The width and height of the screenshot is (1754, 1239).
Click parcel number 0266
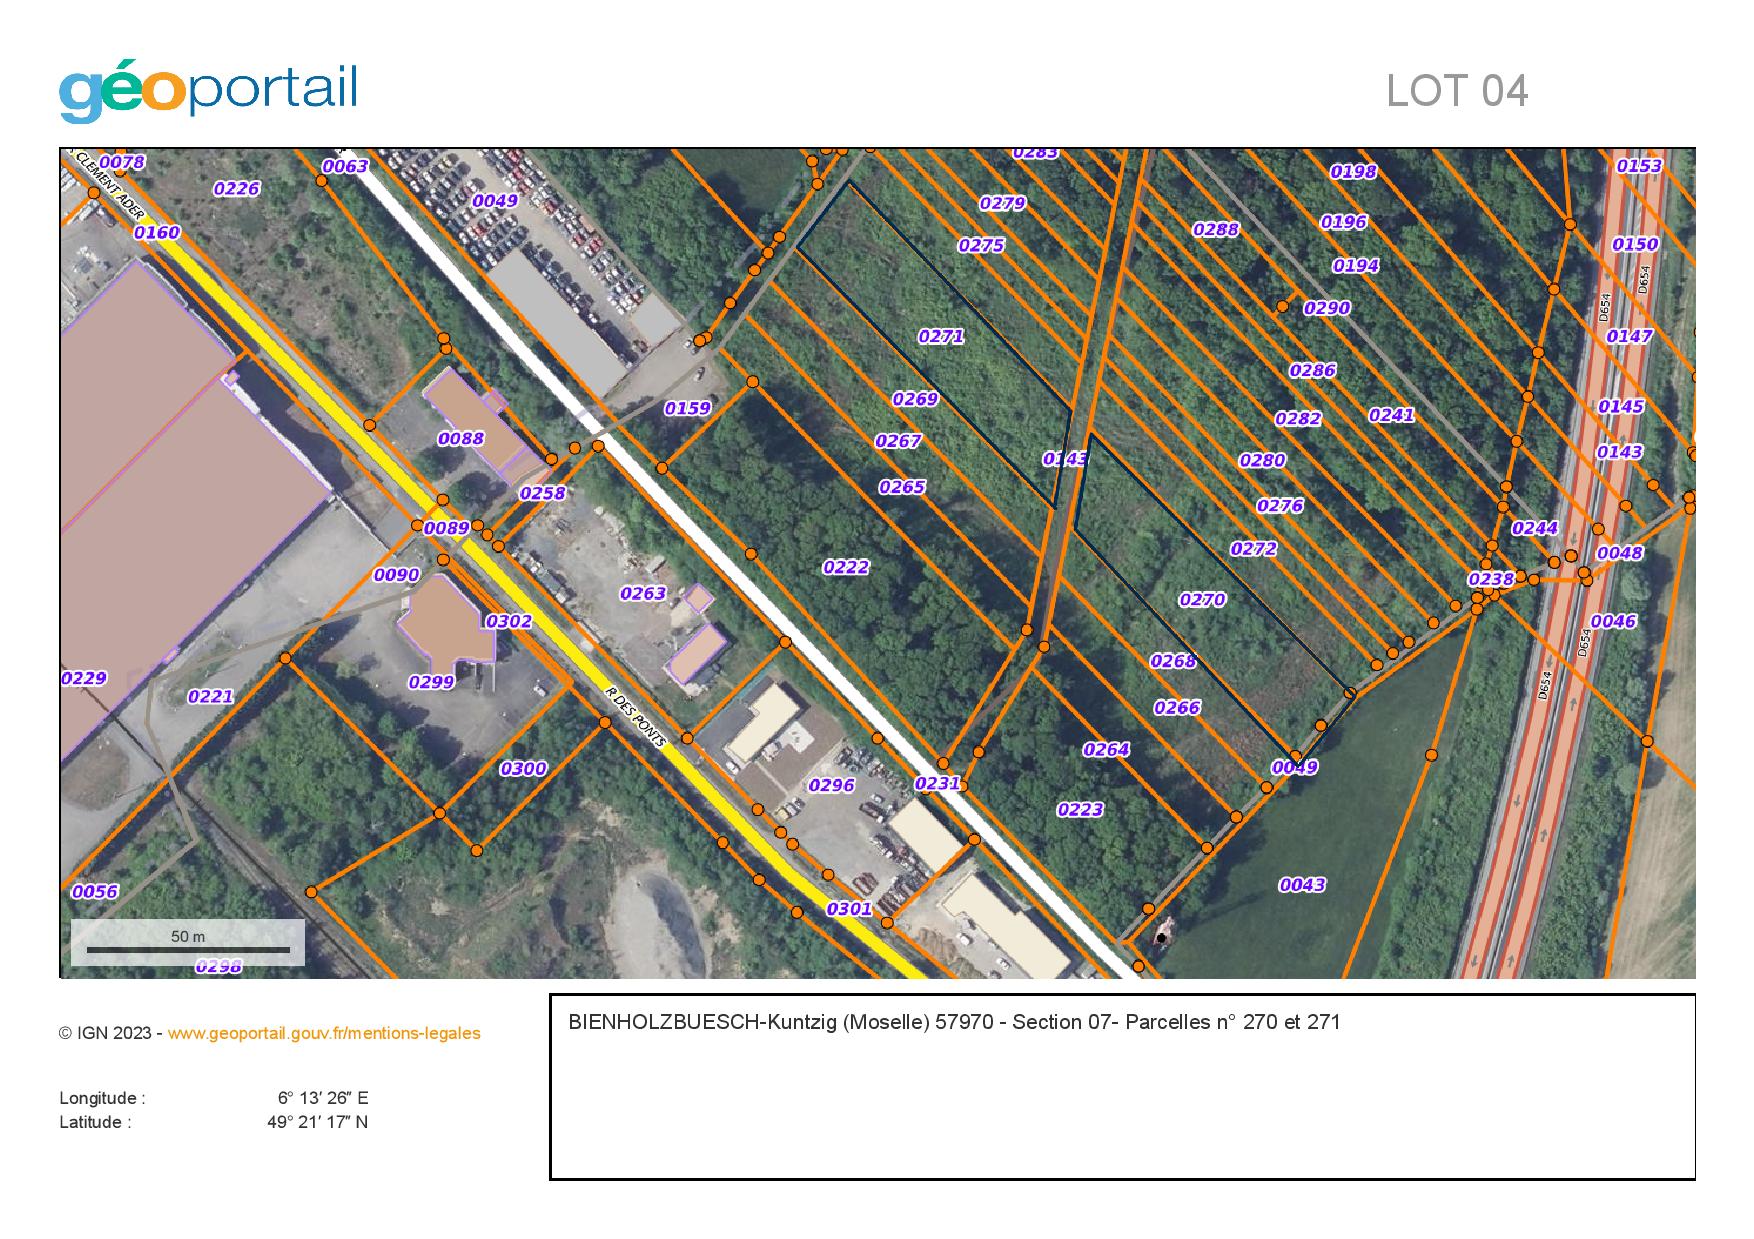(x=1177, y=707)
